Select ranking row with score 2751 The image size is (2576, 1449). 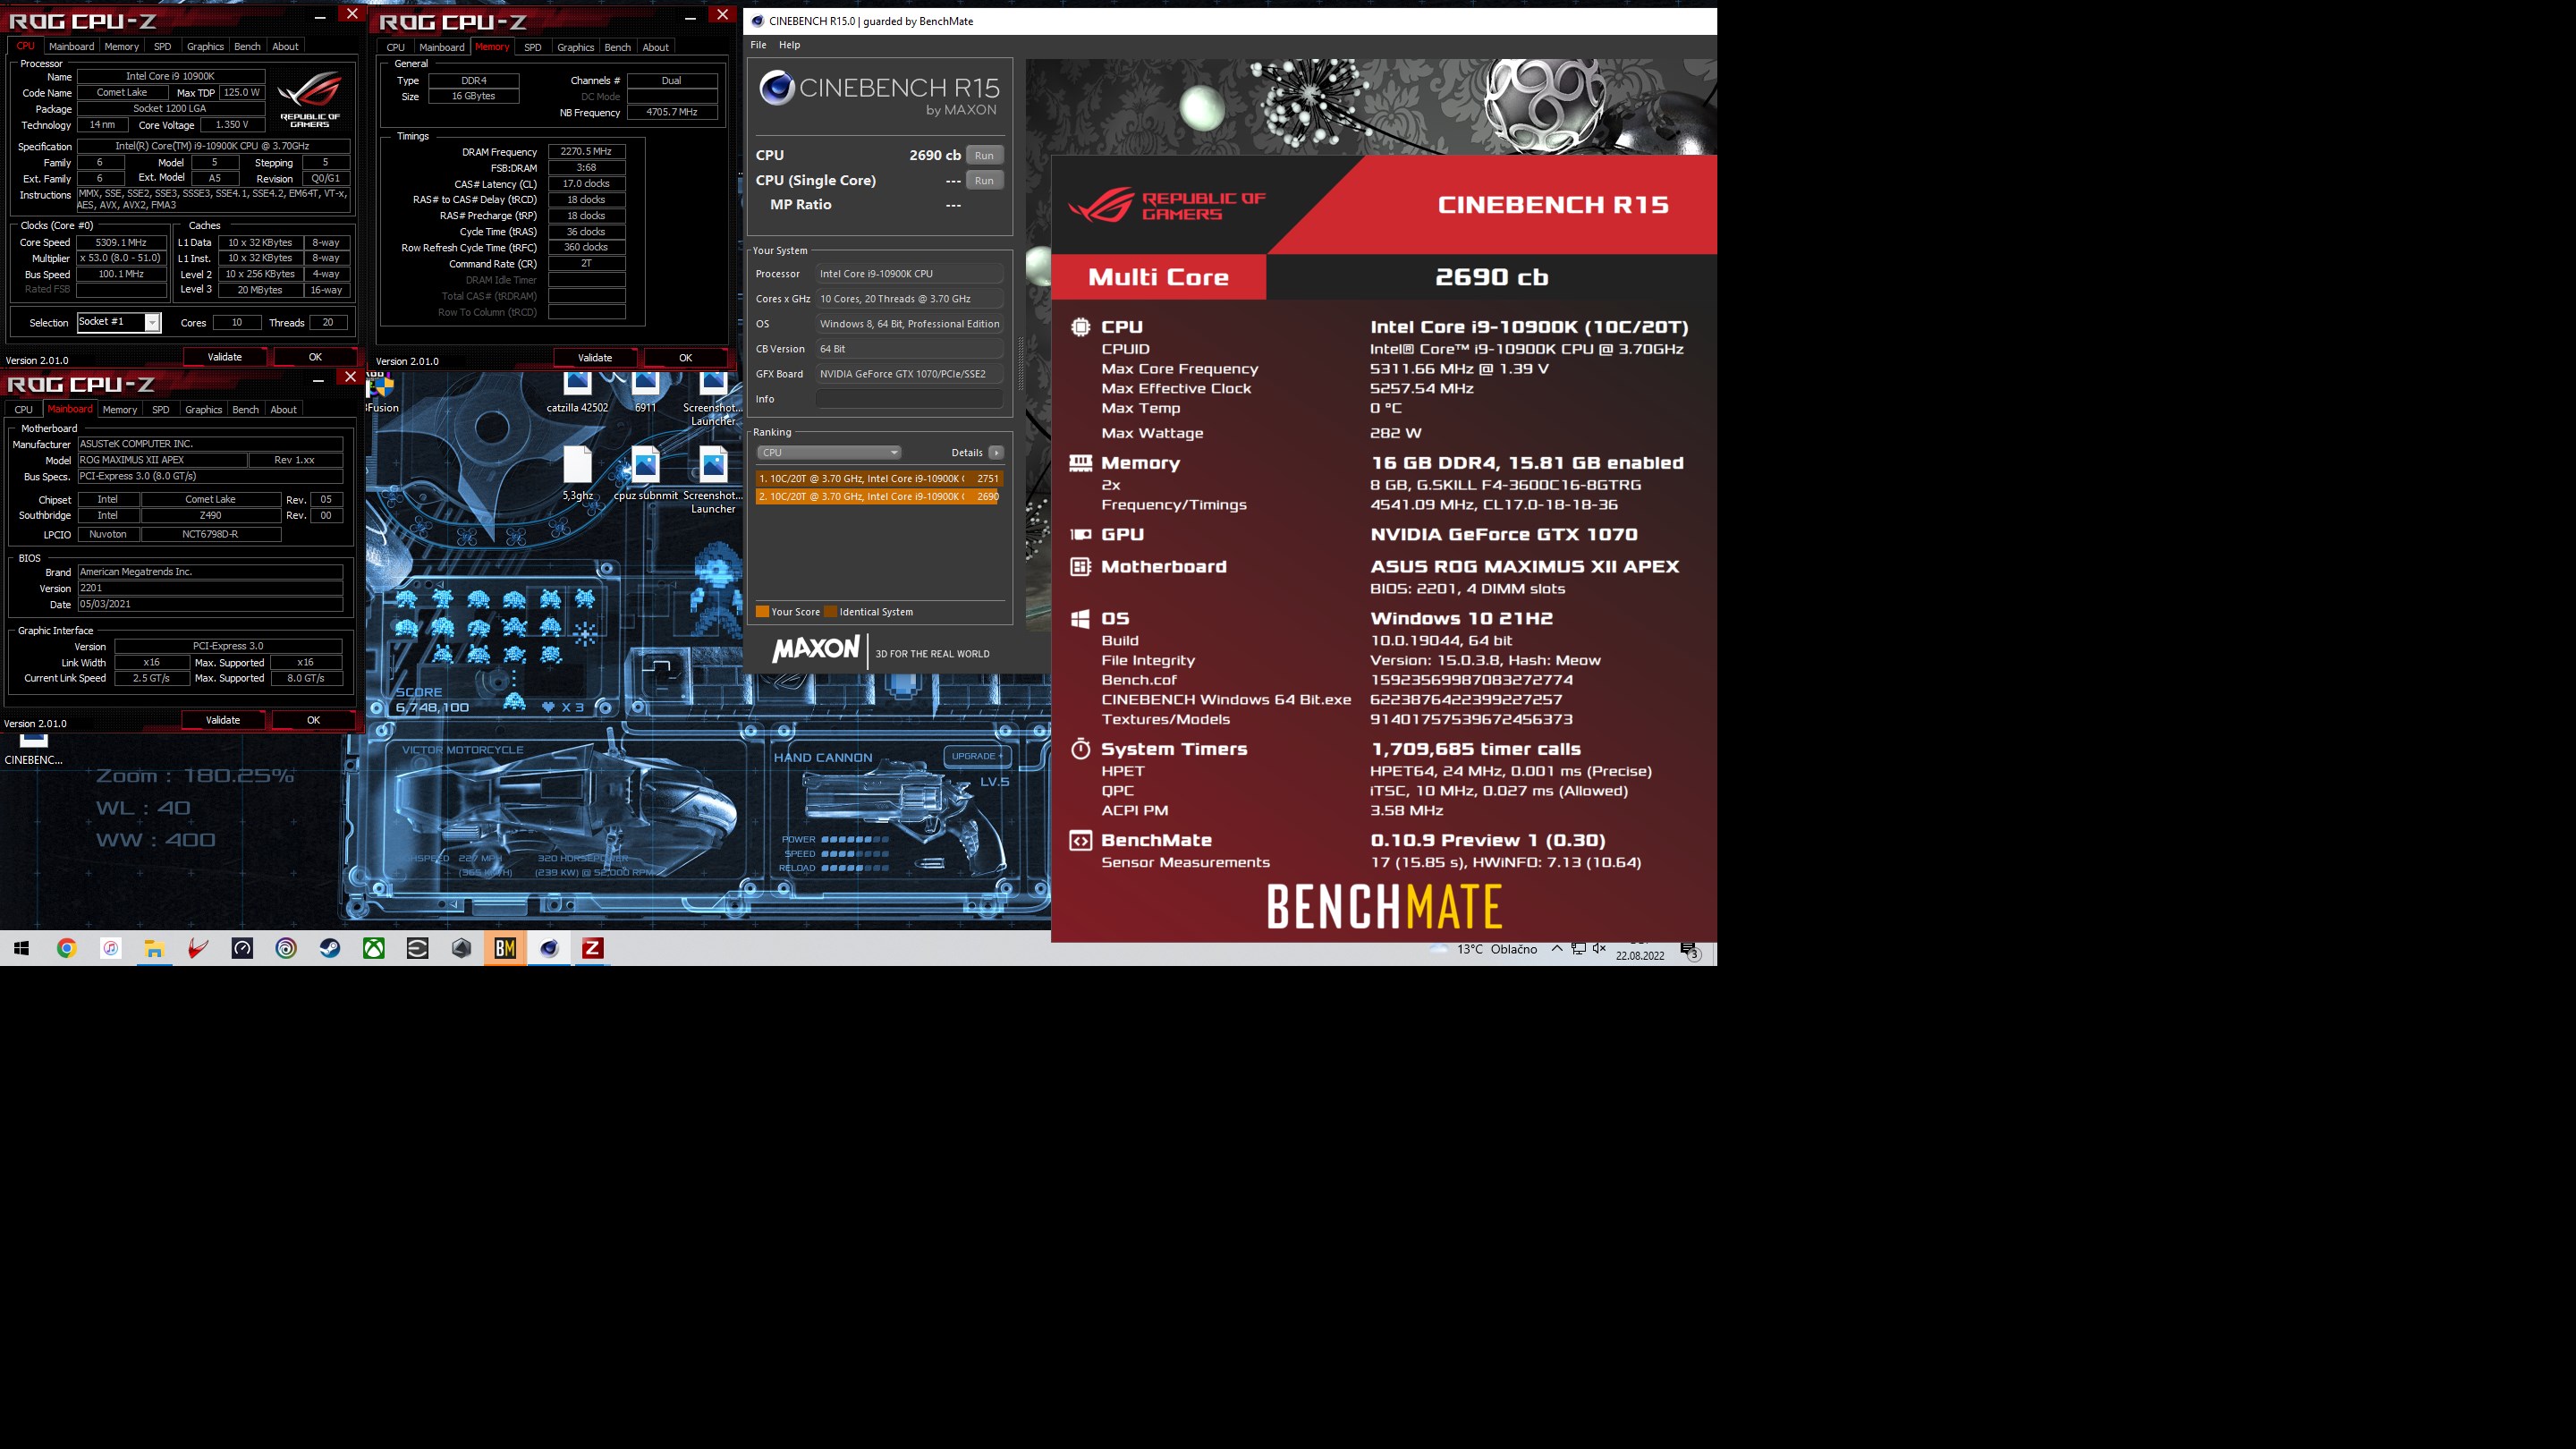[x=878, y=478]
